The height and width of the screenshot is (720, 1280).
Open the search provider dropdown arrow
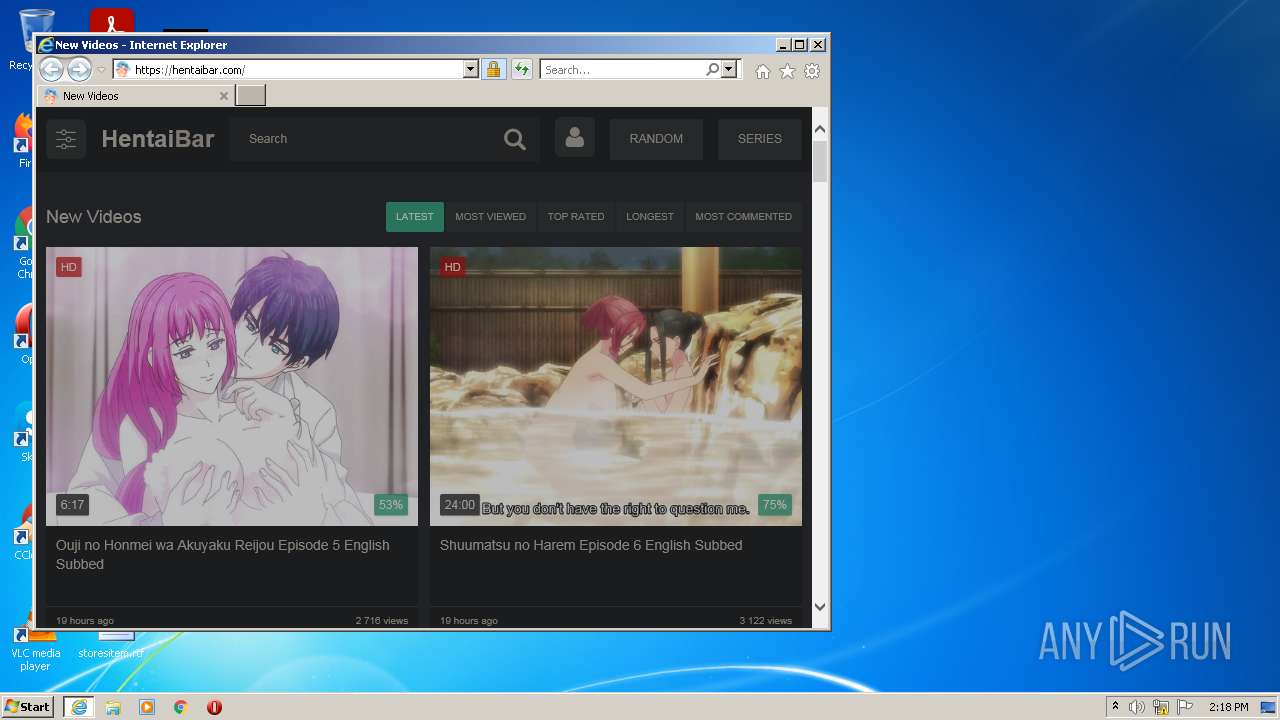tap(729, 69)
